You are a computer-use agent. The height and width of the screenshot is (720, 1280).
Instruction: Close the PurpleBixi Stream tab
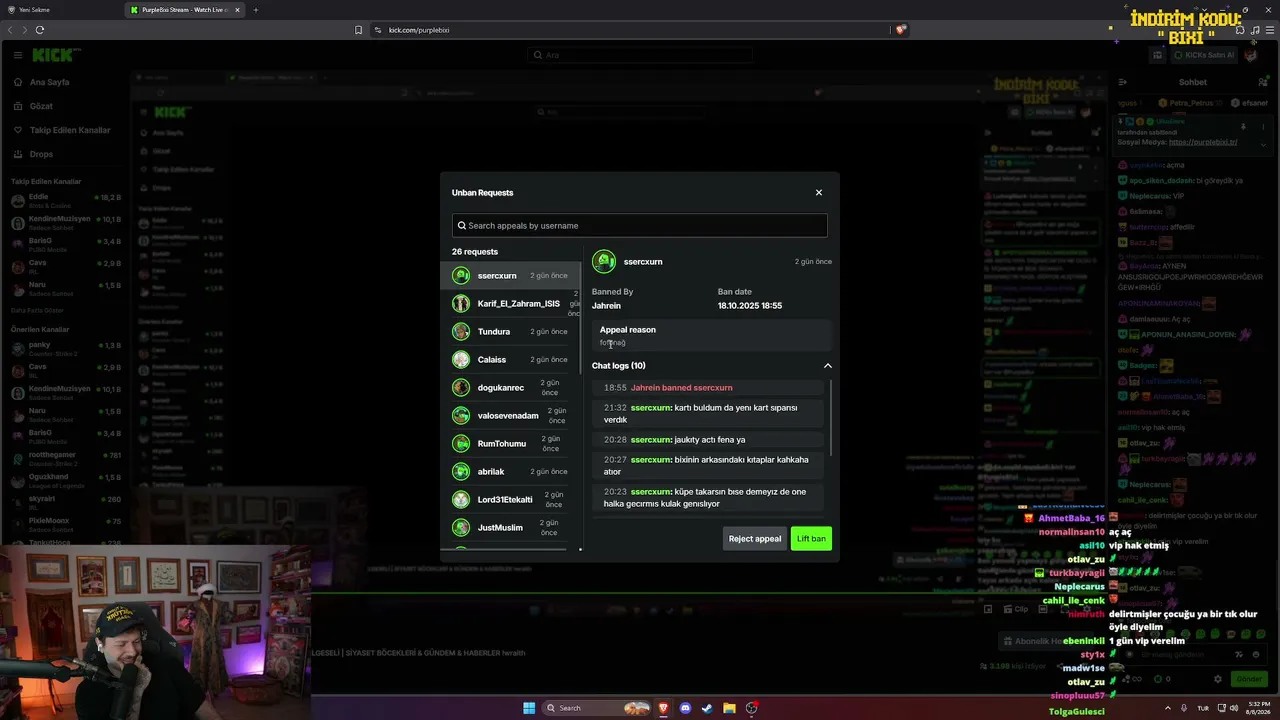(x=237, y=10)
